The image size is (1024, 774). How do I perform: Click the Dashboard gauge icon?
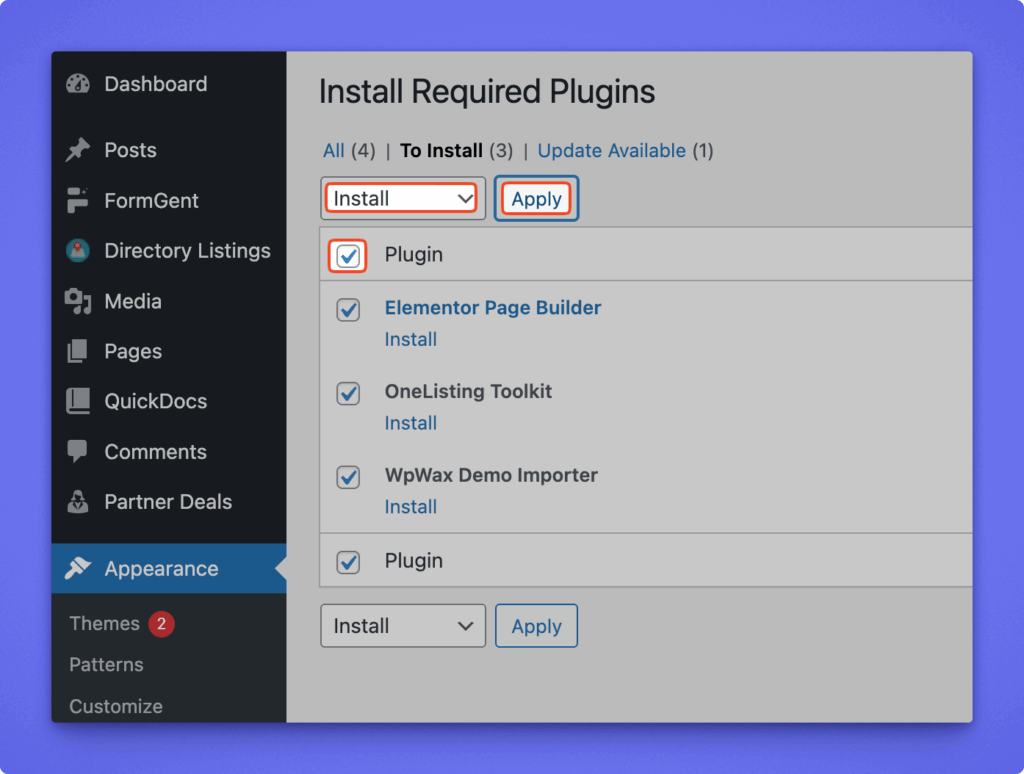click(x=78, y=84)
